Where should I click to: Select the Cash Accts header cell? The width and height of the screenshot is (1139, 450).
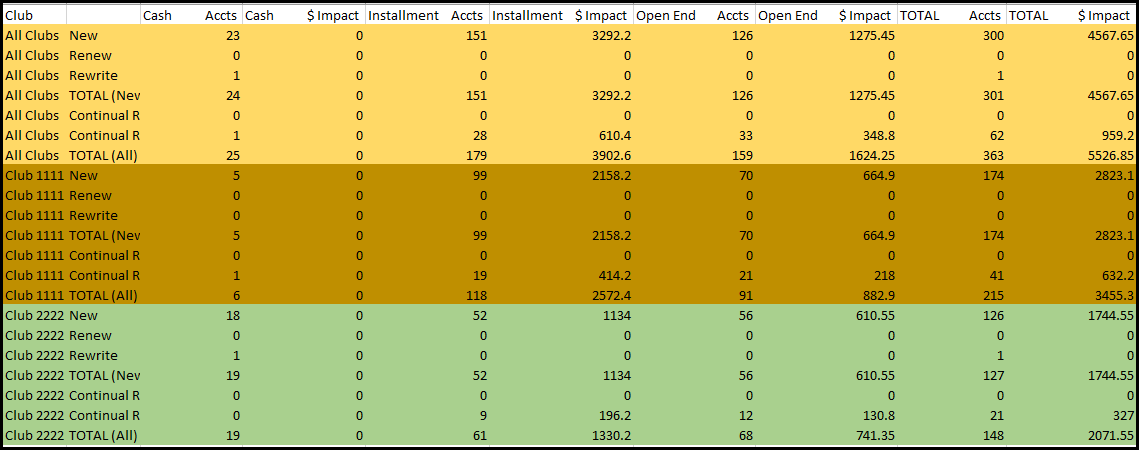click(x=191, y=16)
